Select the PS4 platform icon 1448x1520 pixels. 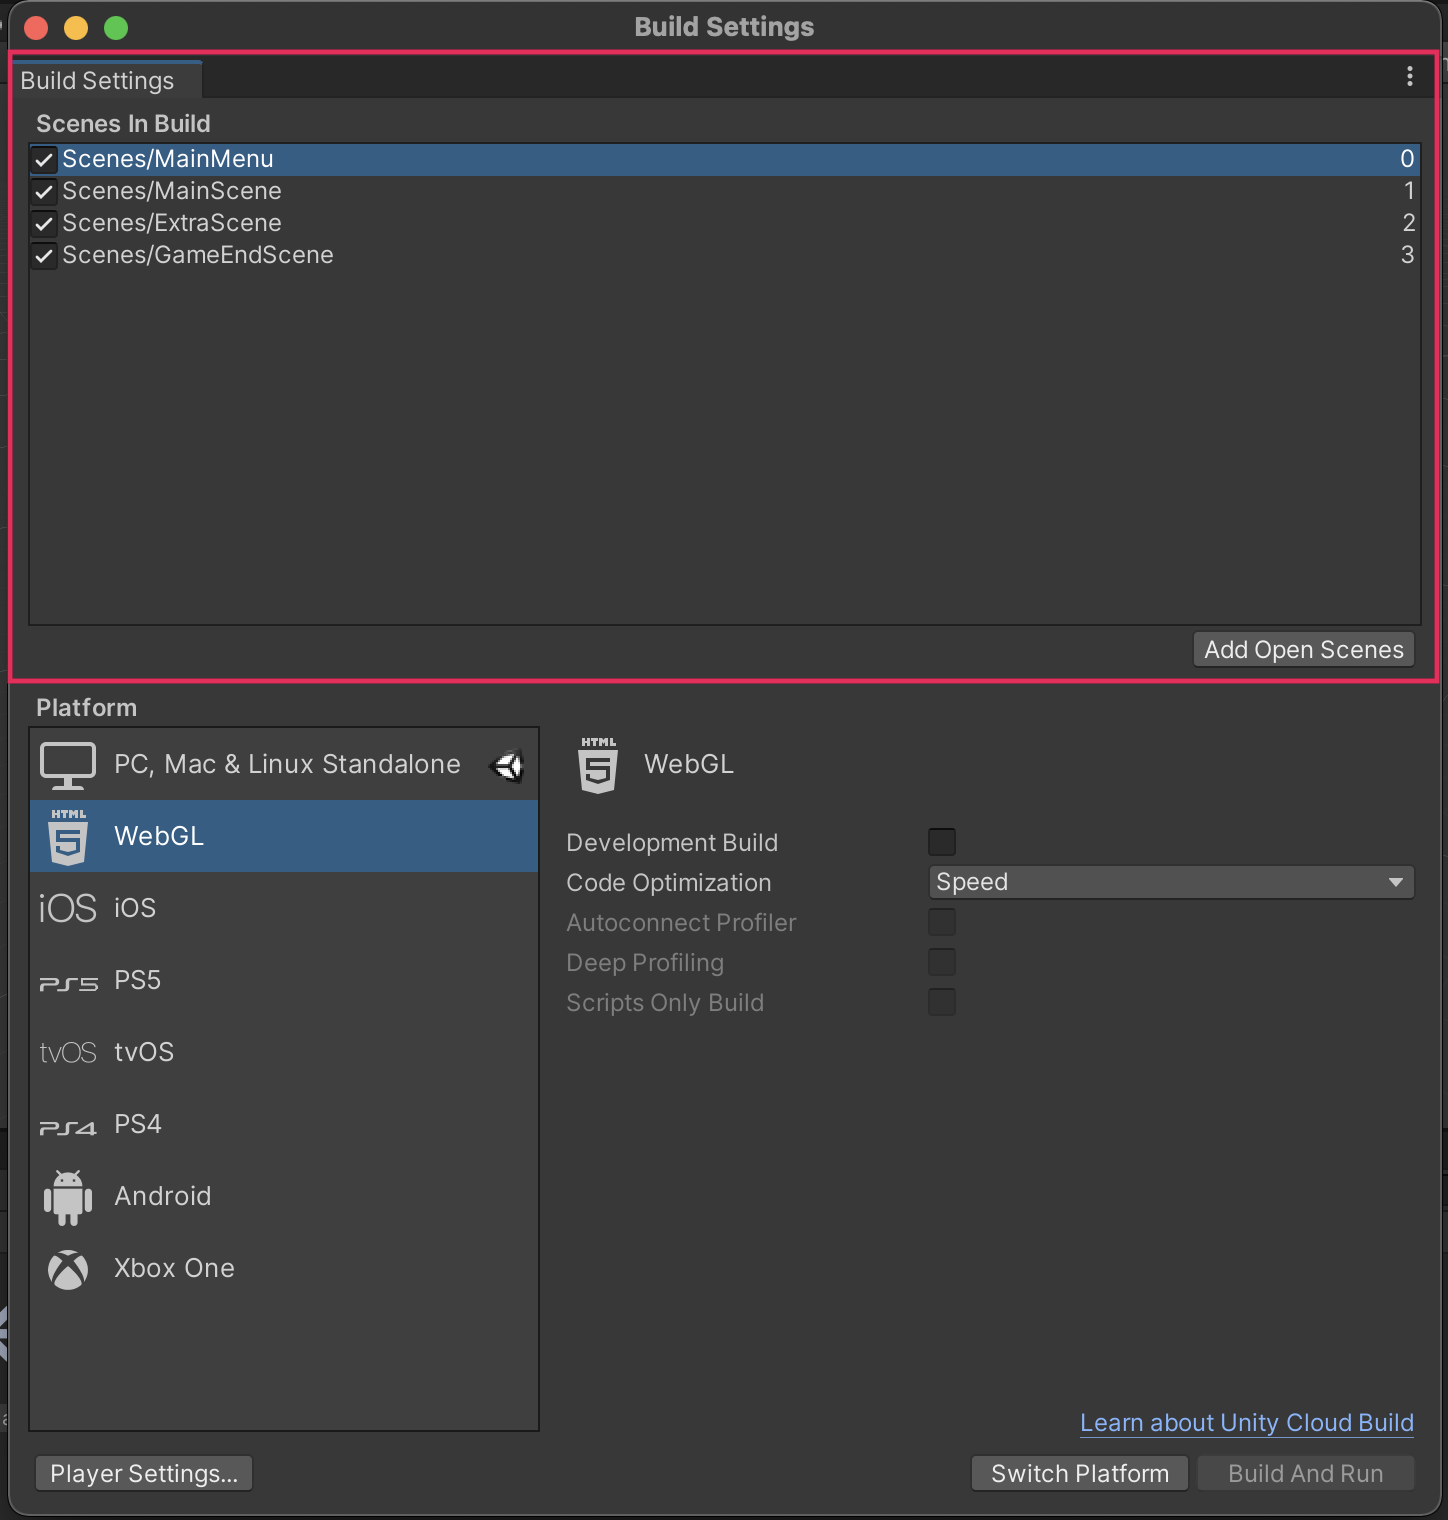[x=68, y=1126]
